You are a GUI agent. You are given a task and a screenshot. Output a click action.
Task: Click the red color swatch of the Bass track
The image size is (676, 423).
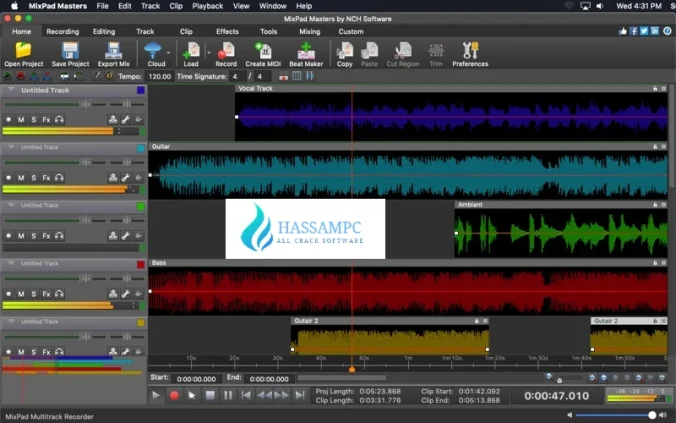(141, 264)
